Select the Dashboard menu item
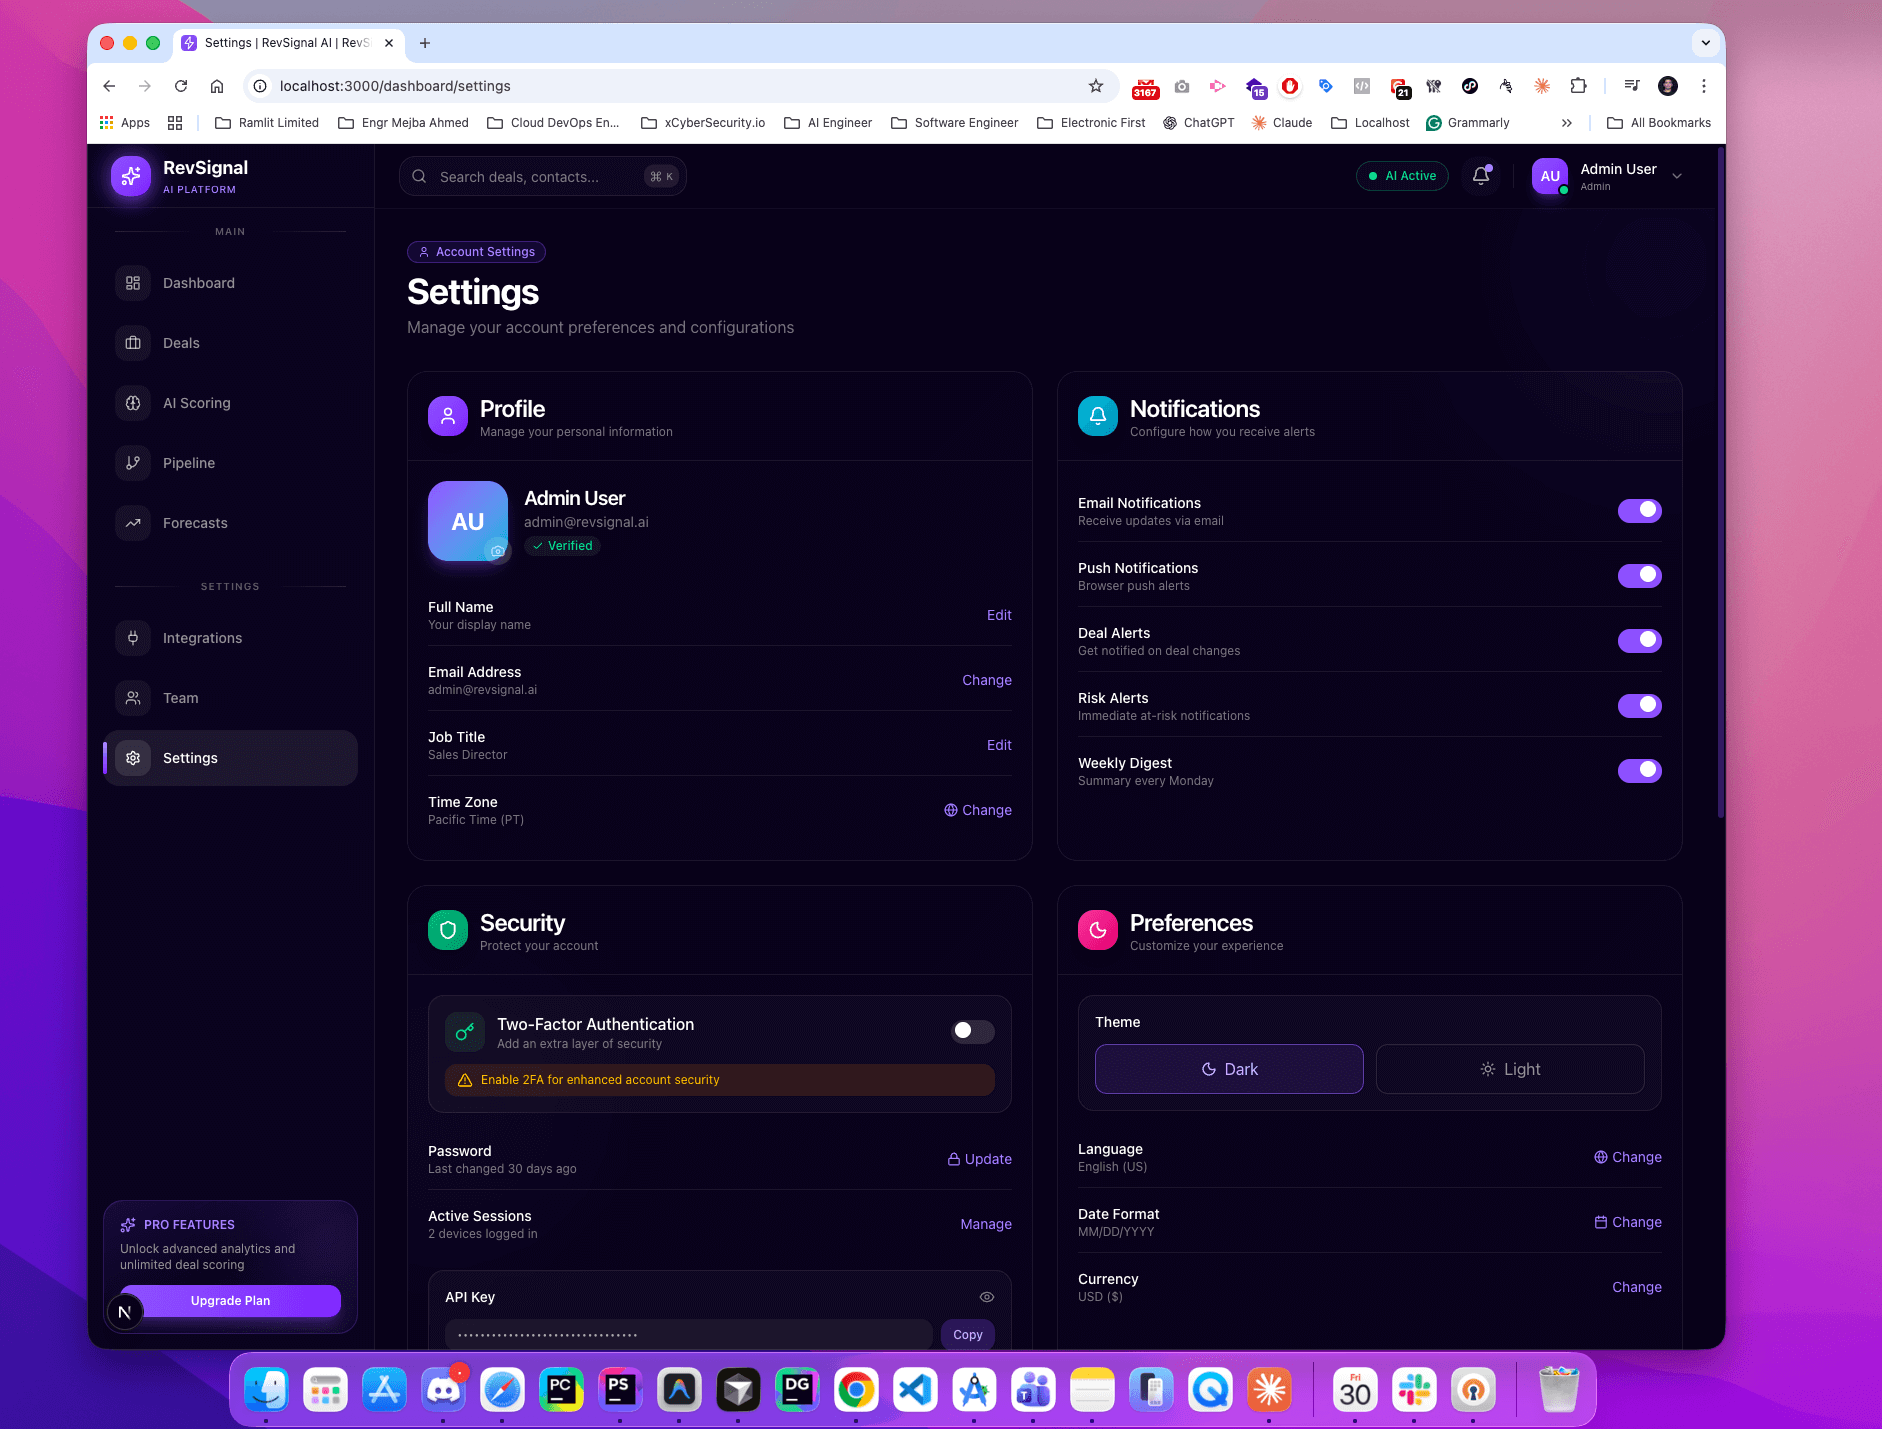The width and height of the screenshot is (1882, 1429). coord(199,283)
